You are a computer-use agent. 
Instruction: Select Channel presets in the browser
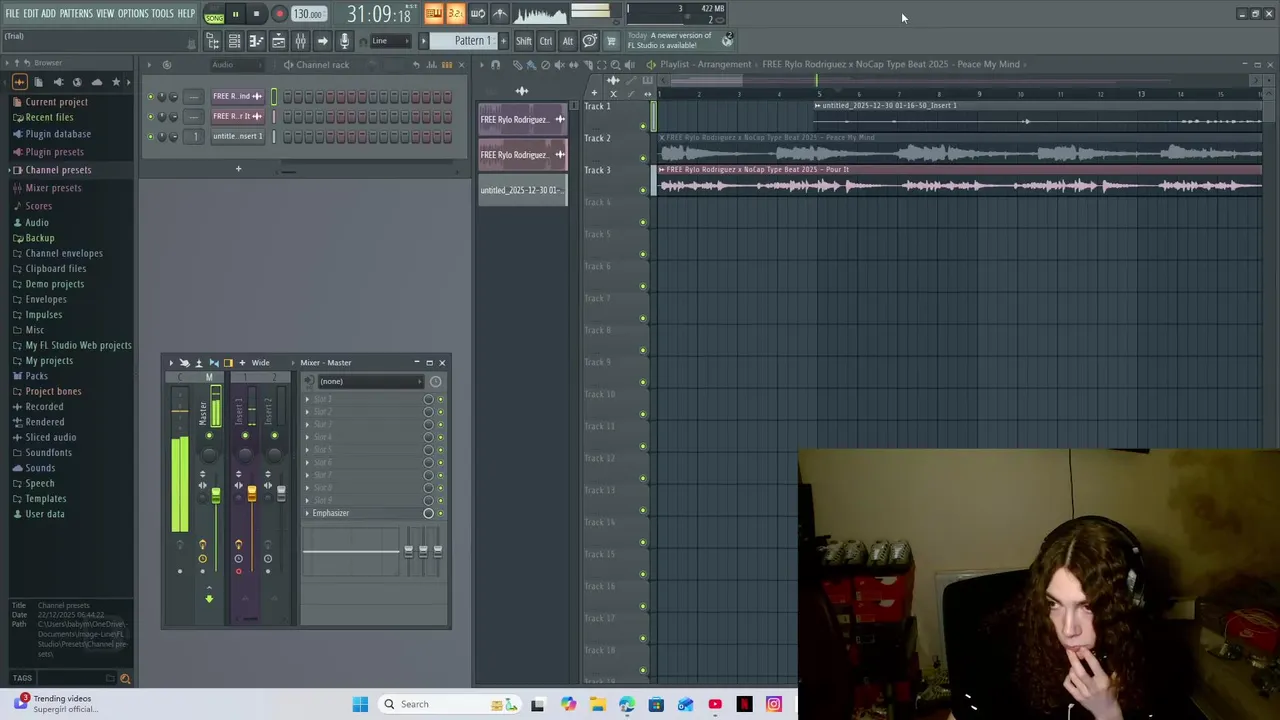(x=58, y=170)
